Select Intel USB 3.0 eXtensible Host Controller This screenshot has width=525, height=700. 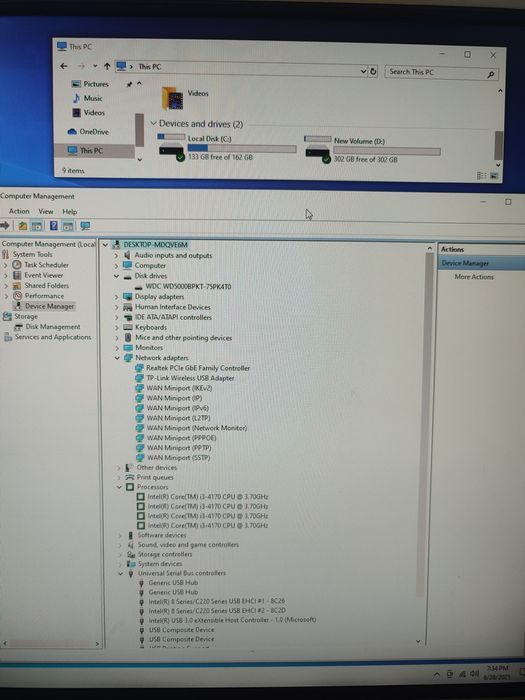pyautogui.click(x=232, y=620)
